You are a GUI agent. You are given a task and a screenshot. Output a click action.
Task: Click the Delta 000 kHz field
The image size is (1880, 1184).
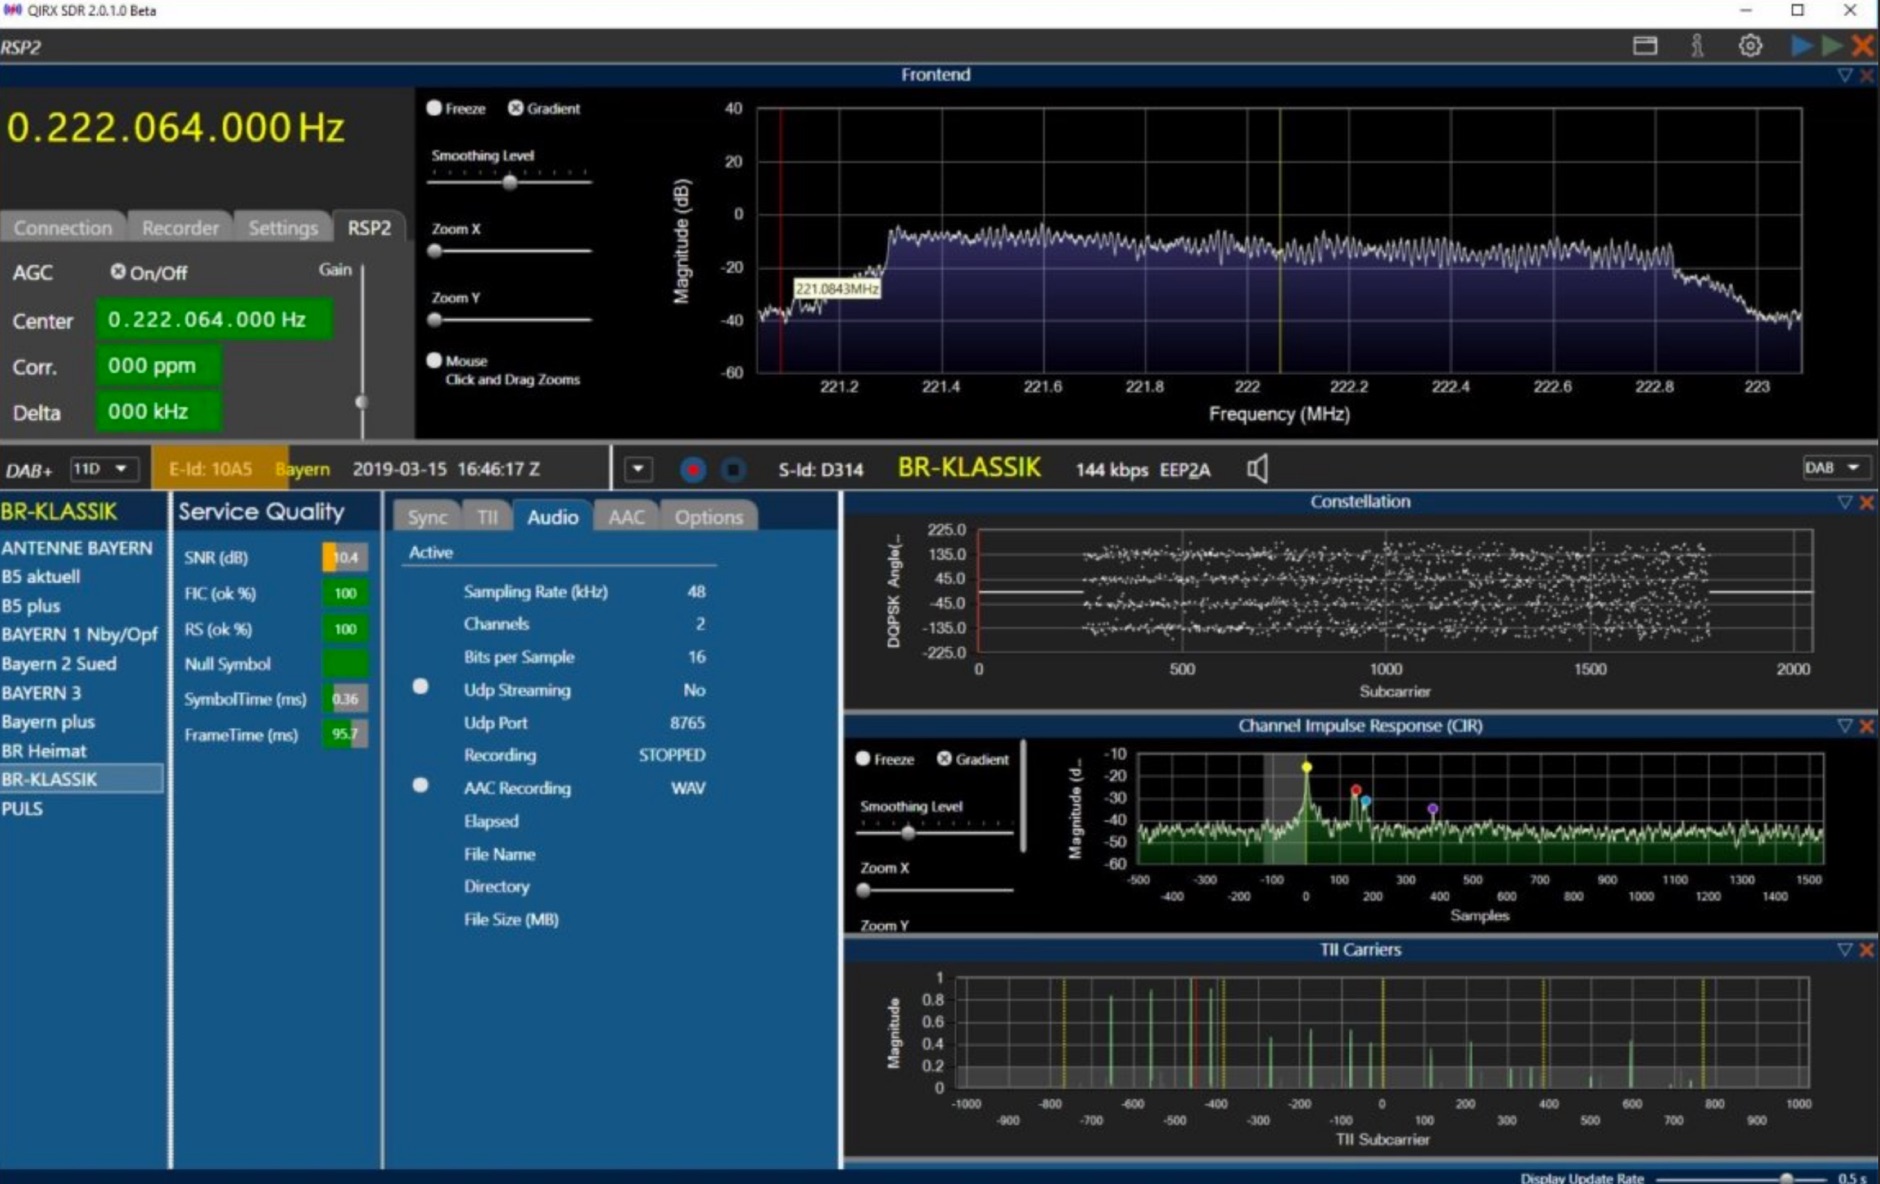pyautogui.click(x=158, y=411)
